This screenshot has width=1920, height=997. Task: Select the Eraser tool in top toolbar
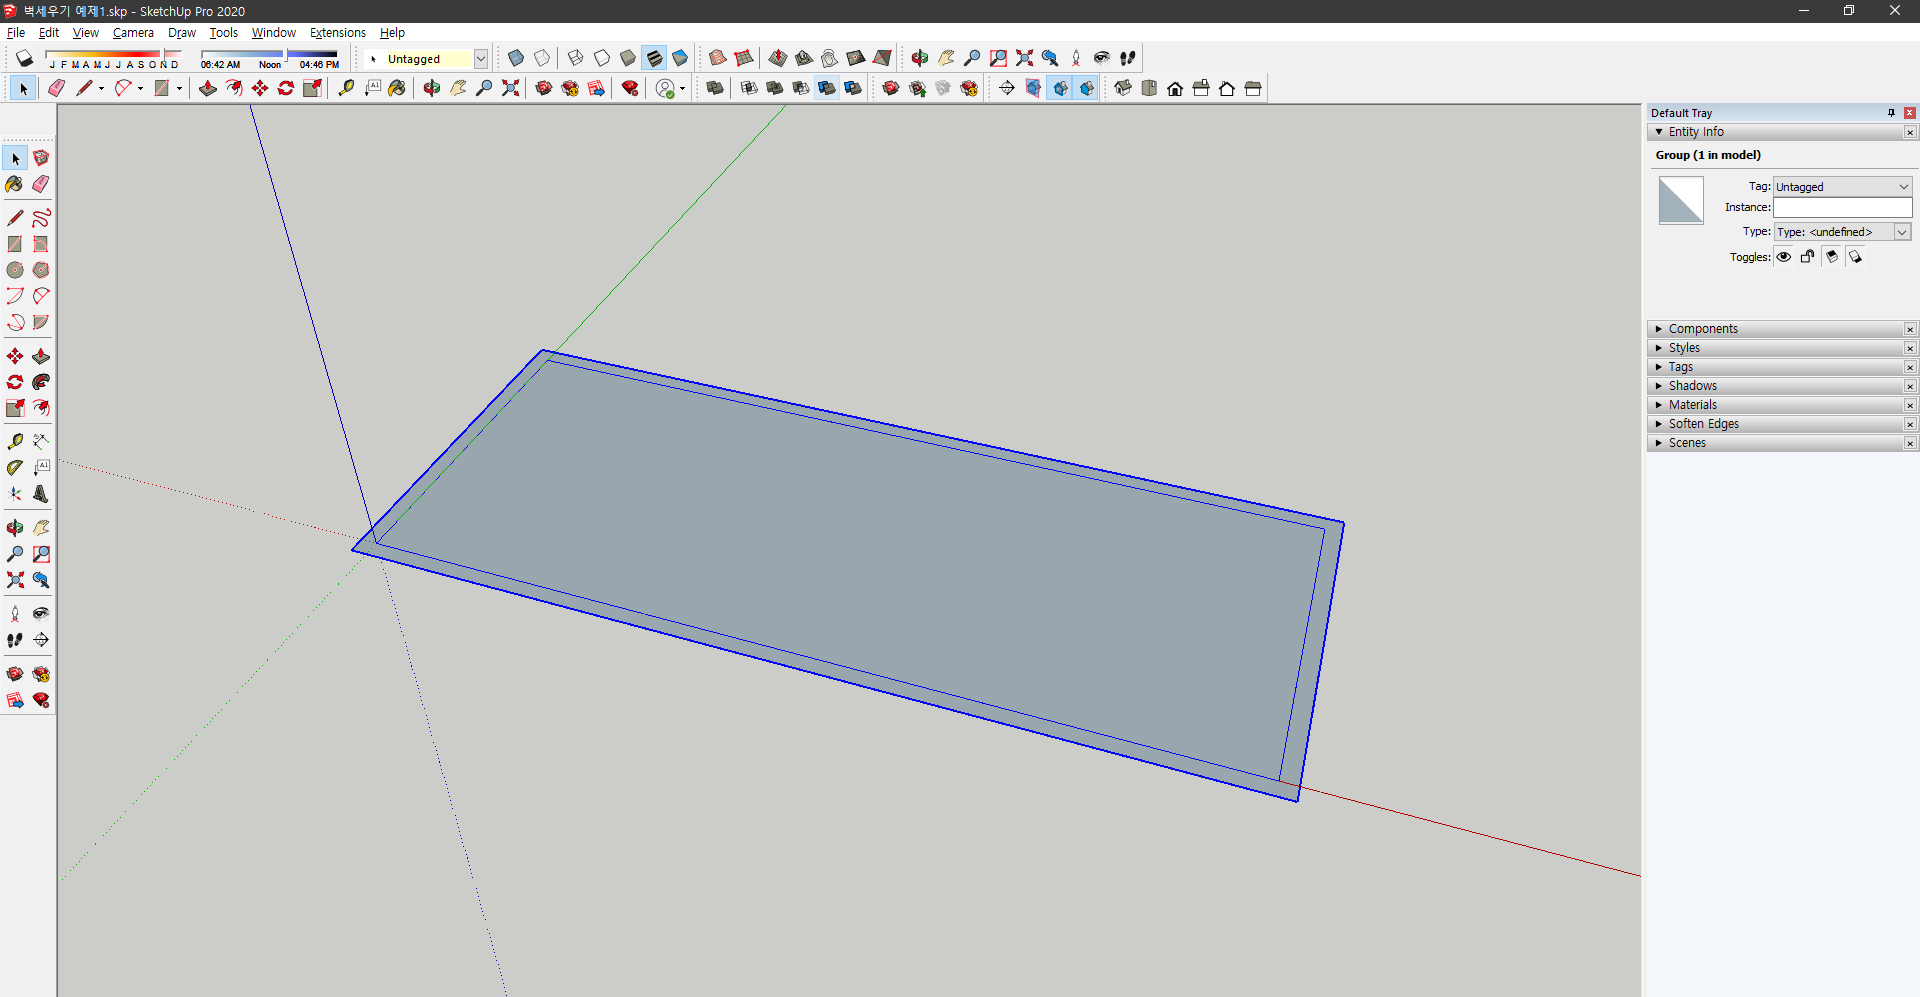tap(57, 88)
